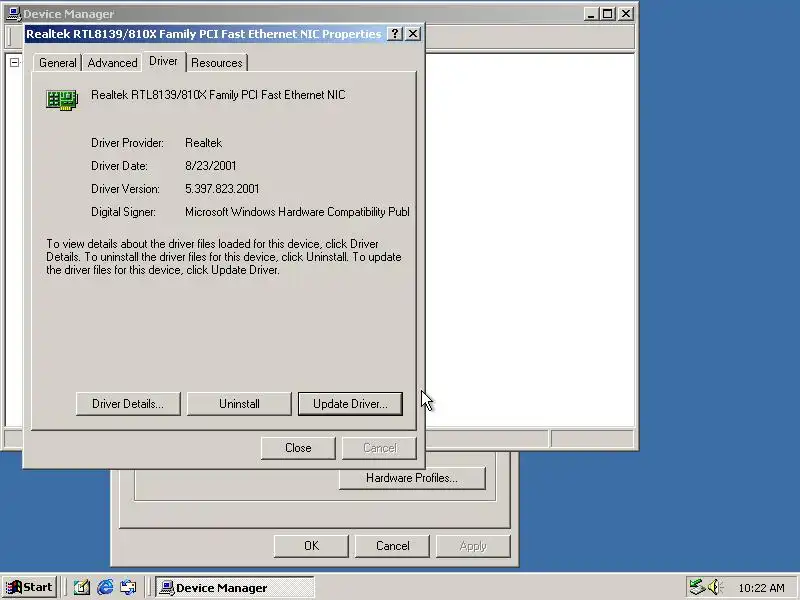The image size is (800, 600).
Task: Click the Driver Provider Realtek value
Action: [203, 143]
